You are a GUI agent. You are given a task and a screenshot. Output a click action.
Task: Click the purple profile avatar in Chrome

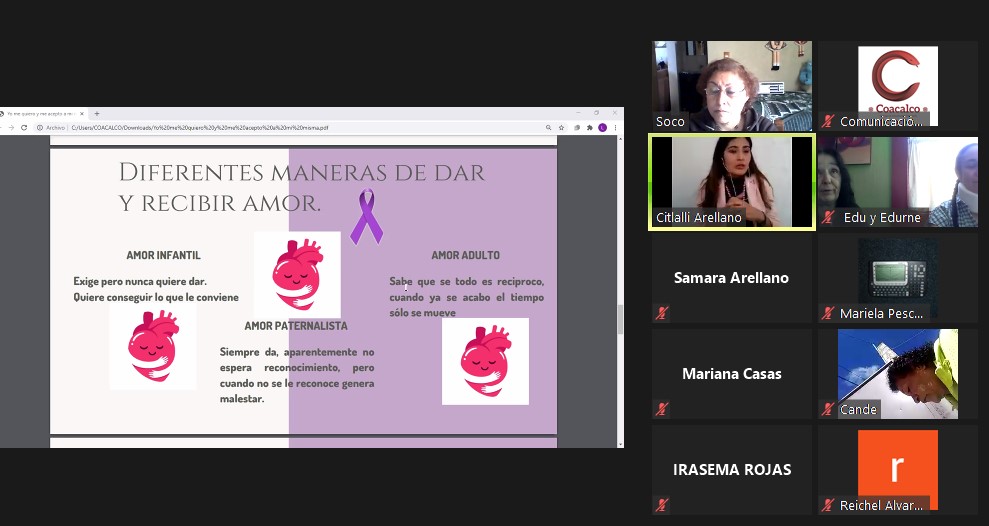click(x=602, y=128)
